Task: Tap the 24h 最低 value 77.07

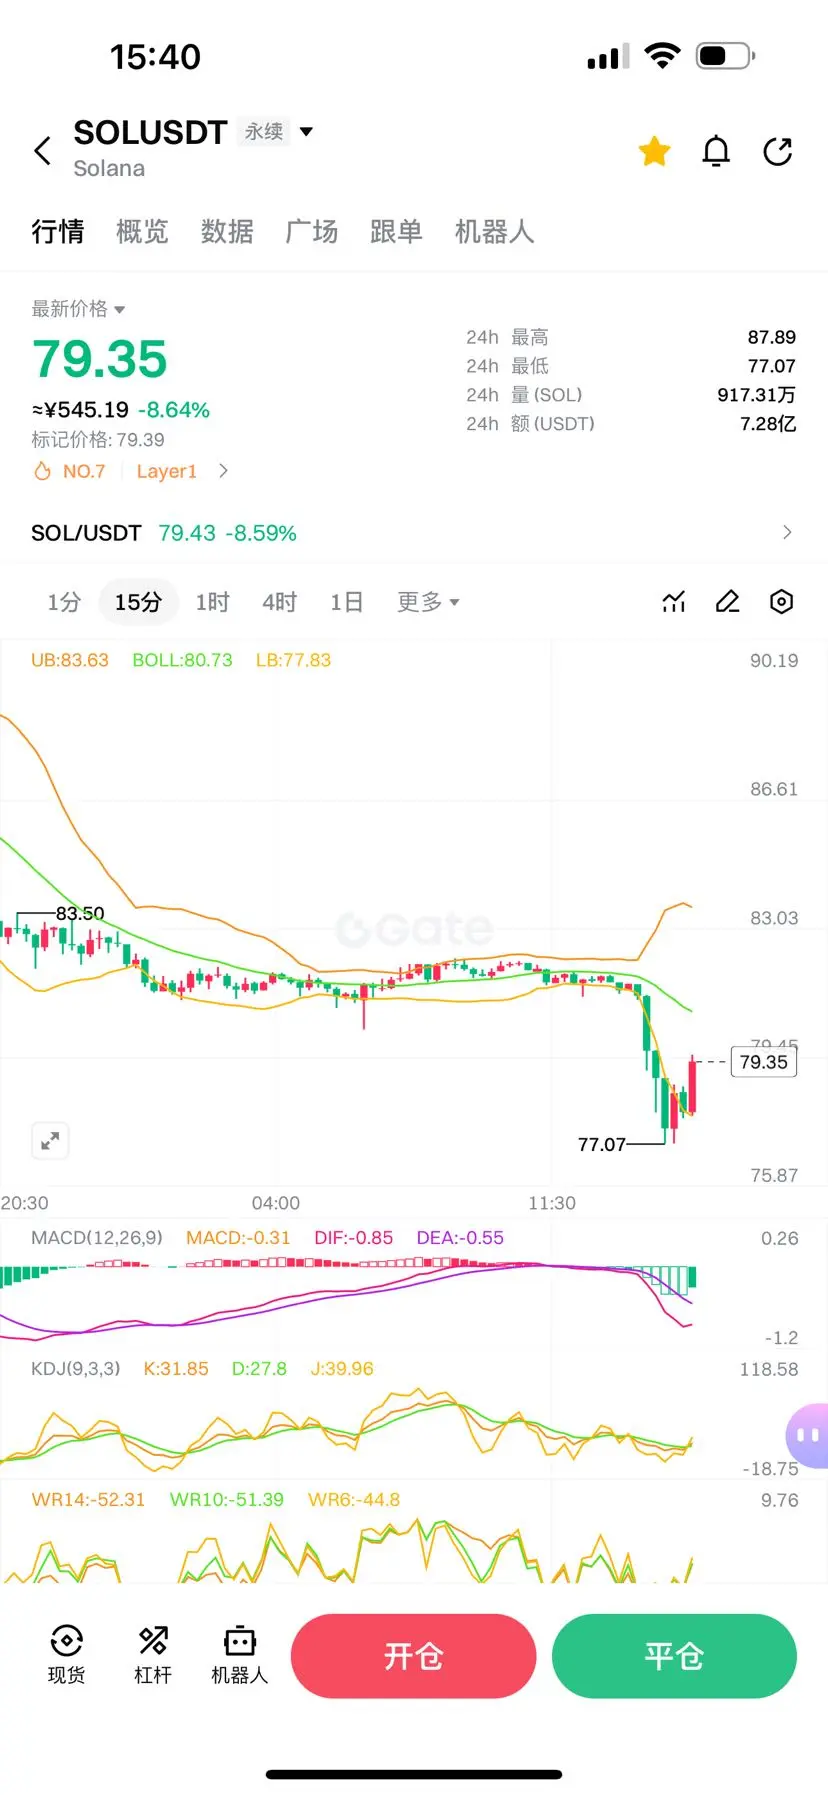Action: pyautogui.click(x=772, y=366)
